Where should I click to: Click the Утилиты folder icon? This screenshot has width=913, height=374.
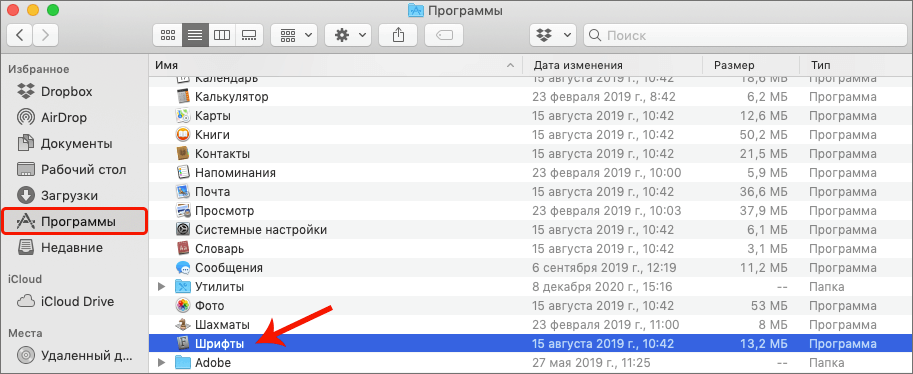183,287
